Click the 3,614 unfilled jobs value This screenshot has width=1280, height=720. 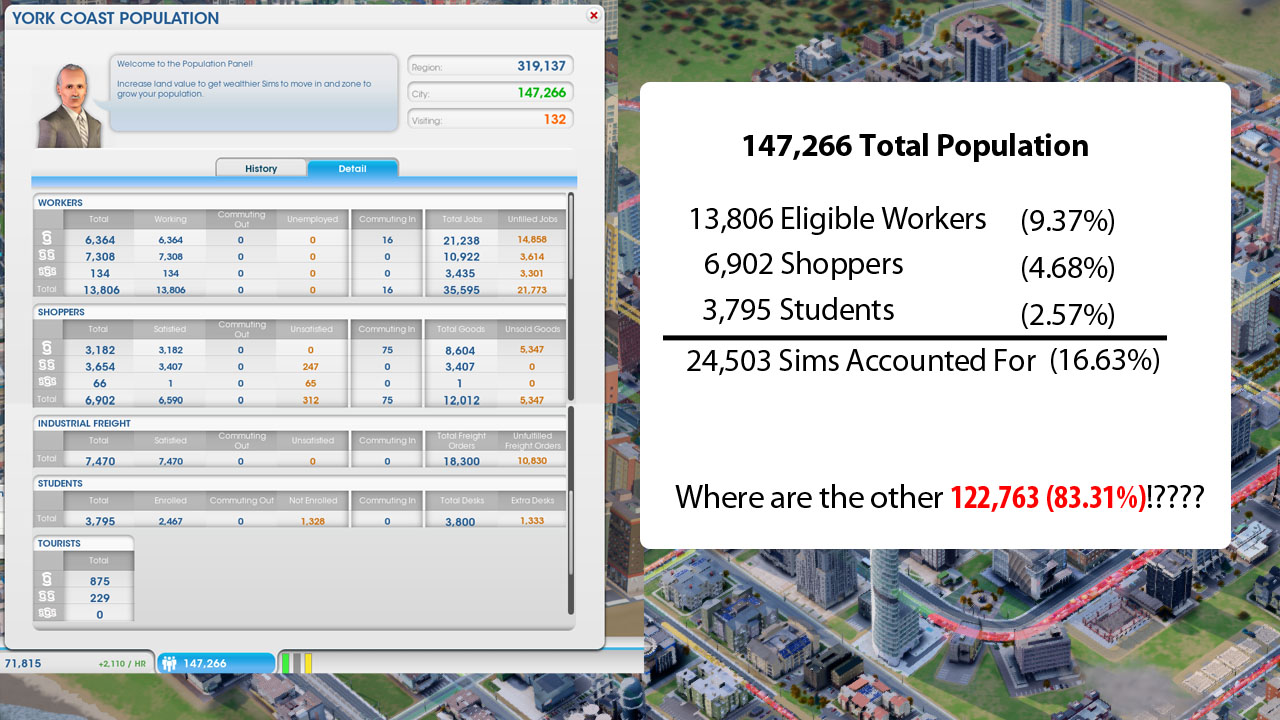pos(532,257)
